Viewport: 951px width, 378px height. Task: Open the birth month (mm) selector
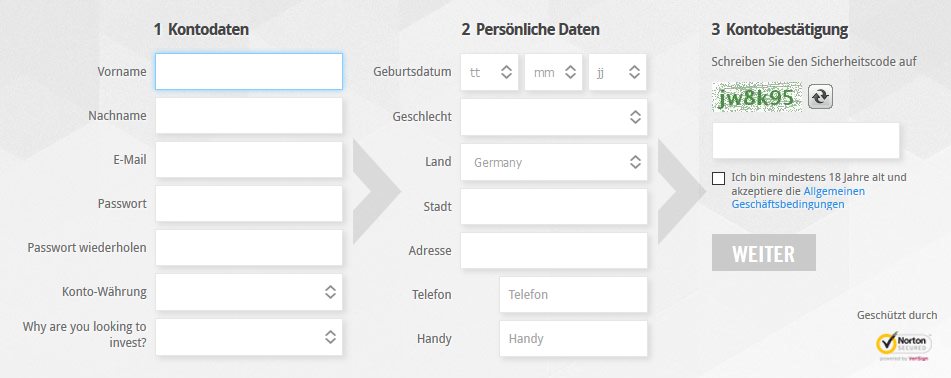[553, 72]
